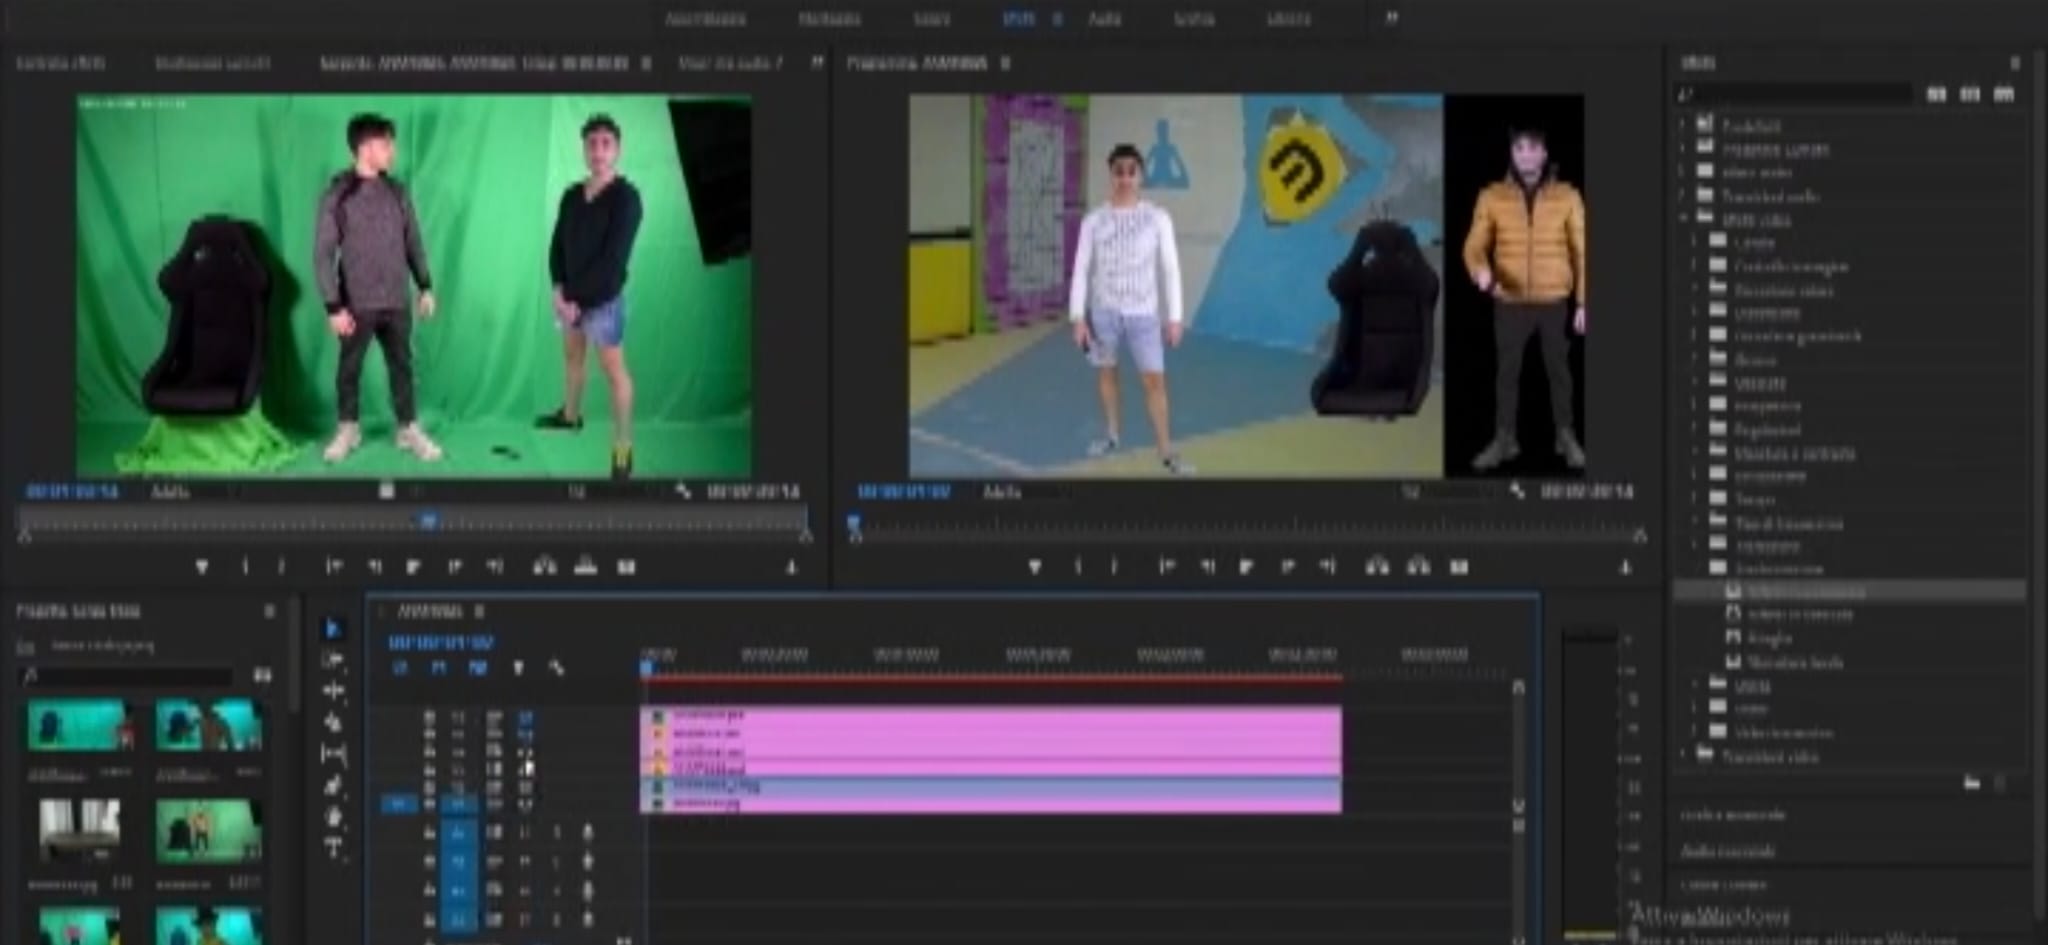This screenshot has height=945, width=2048.
Task: Mute audio track A2
Action: (x=524, y=860)
